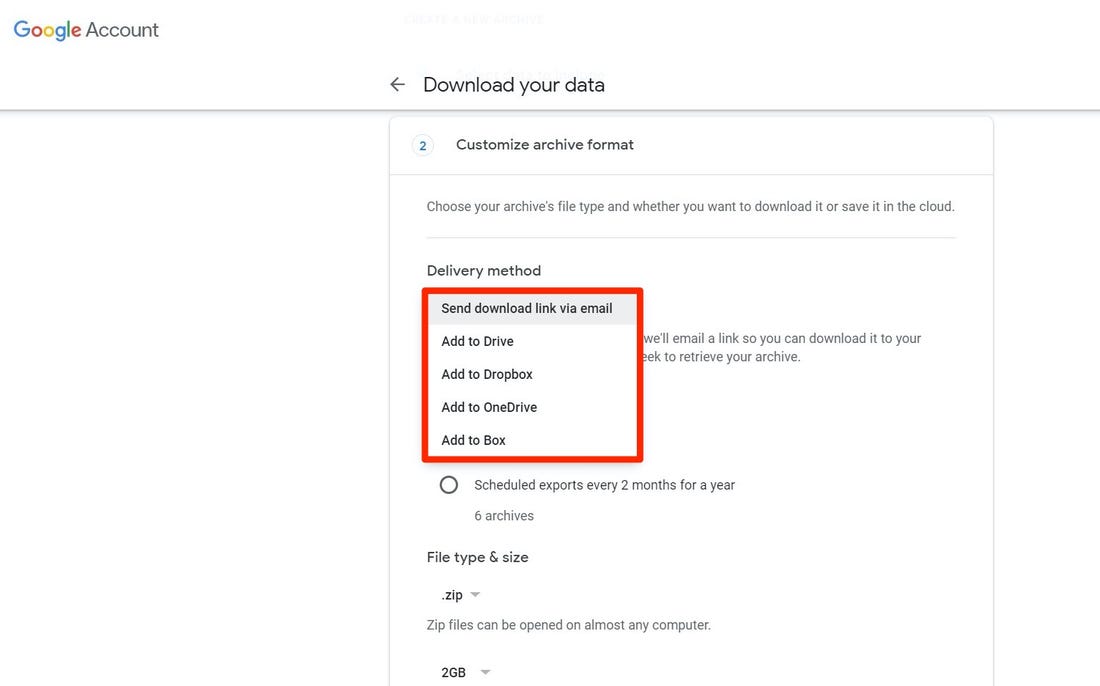The image size is (1100, 686).
Task: Click the Download your data title
Action: pos(514,85)
